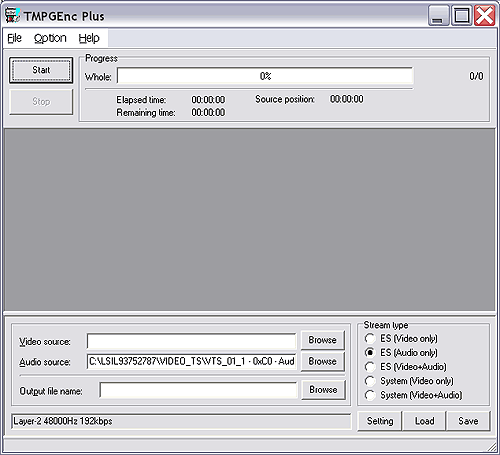Click the window resize grip corner

[x=491, y=447]
